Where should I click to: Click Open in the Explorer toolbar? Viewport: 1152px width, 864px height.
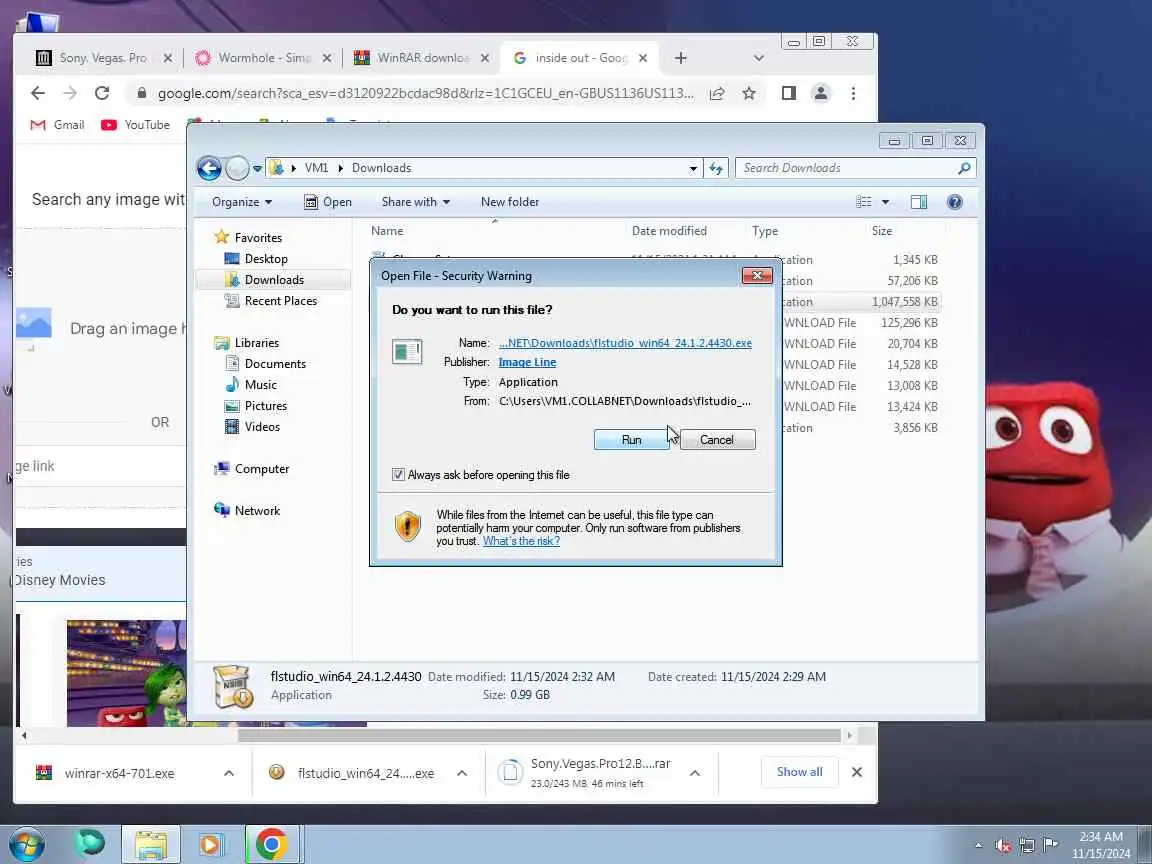[328, 202]
